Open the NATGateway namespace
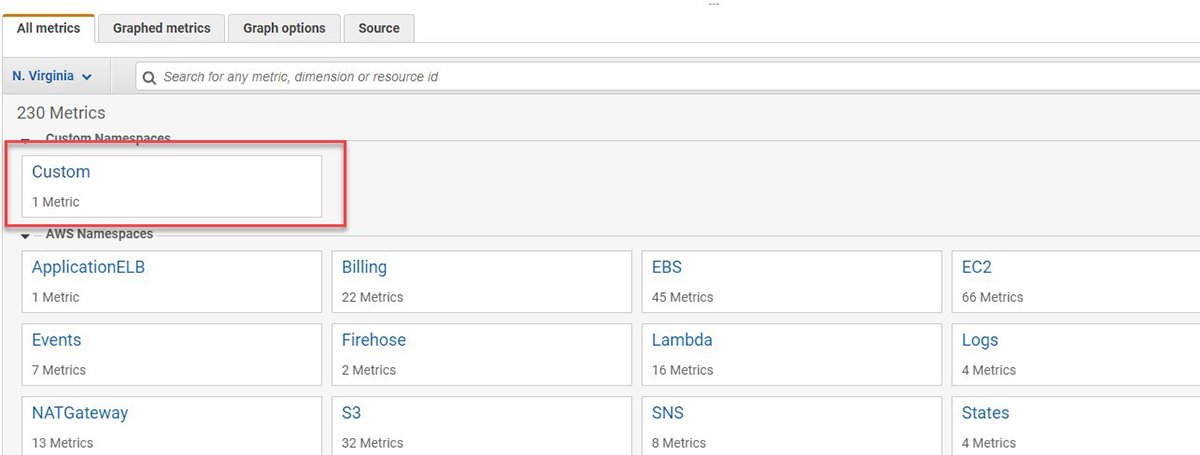 tap(80, 413)
